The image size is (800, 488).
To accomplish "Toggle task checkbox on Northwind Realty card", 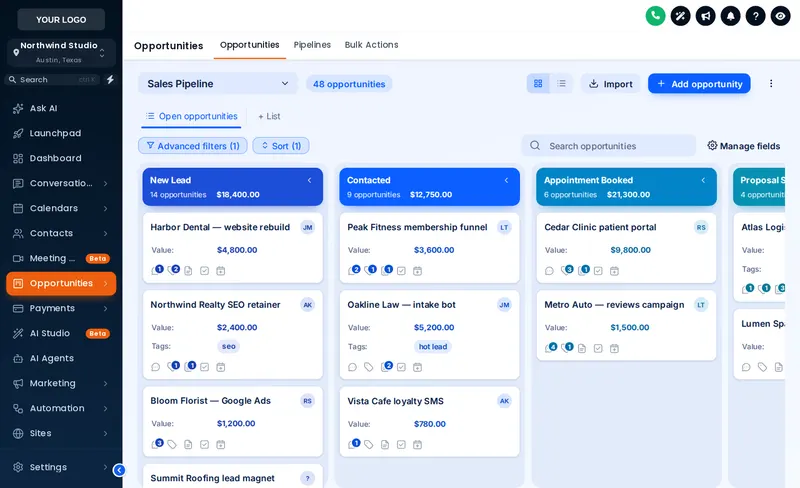I will coord(205,367).
